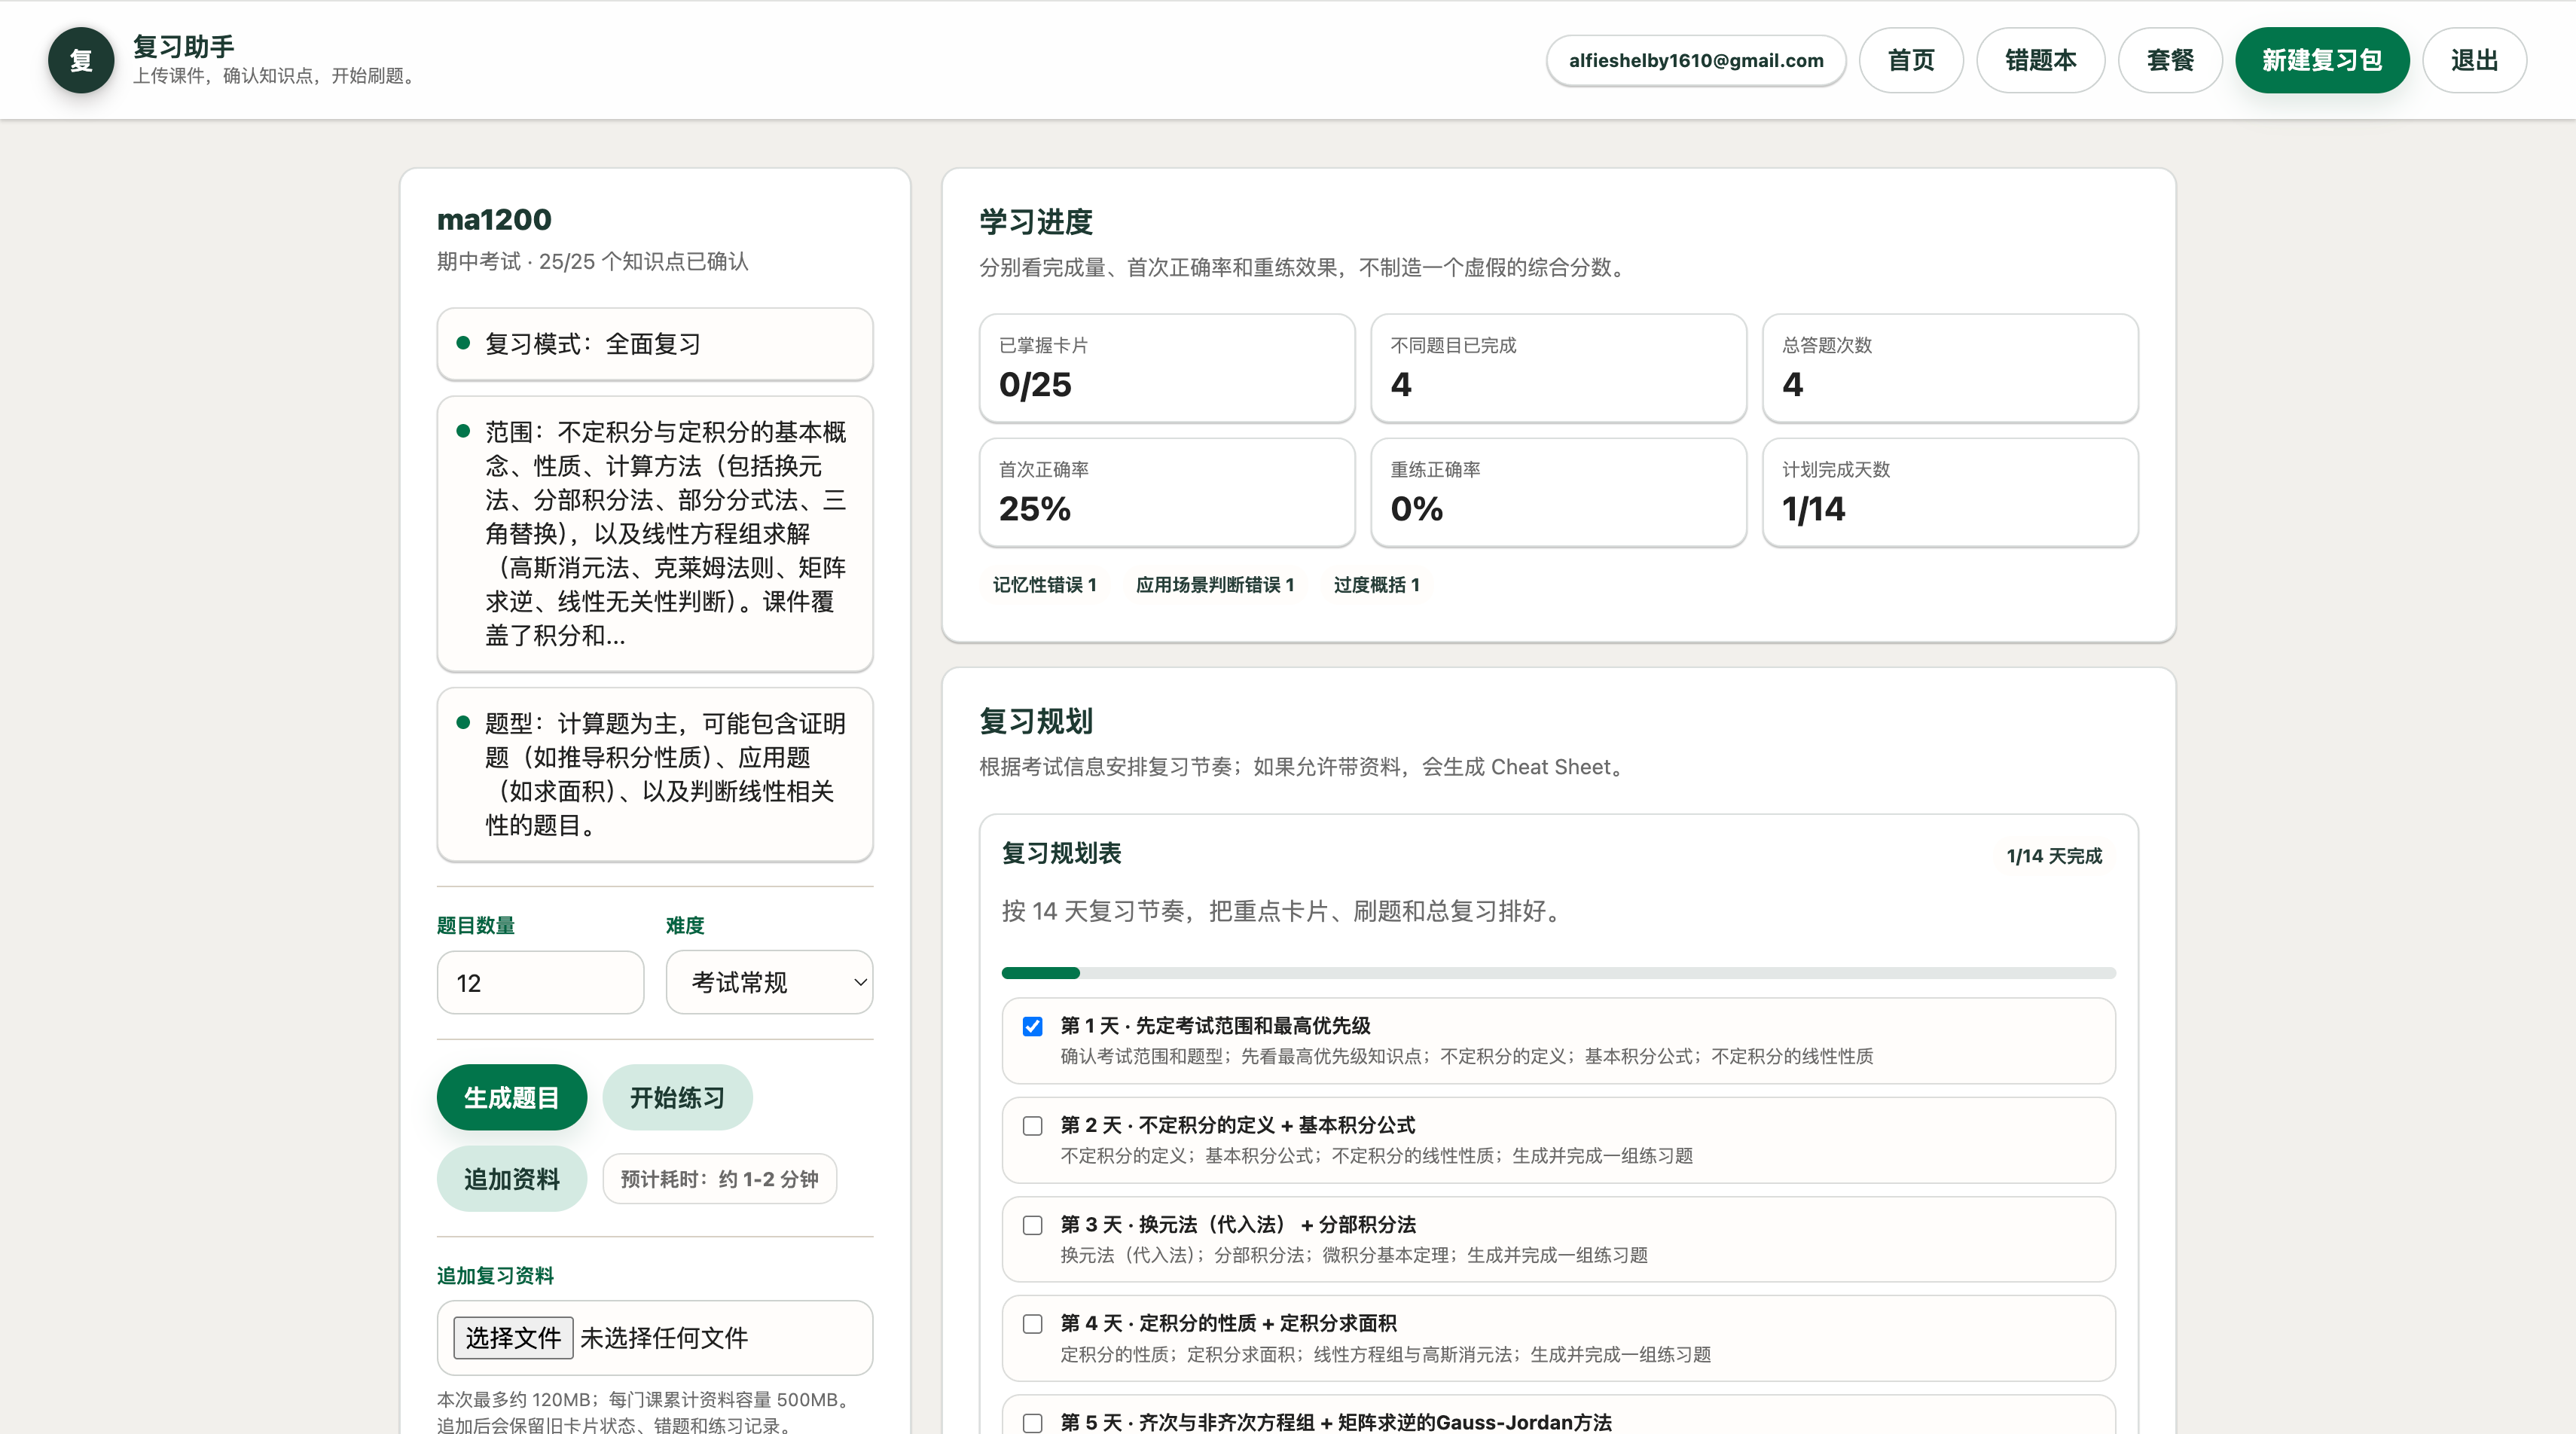
Task: Click the 生成题目 button
Action: [x=511, y=1097]
